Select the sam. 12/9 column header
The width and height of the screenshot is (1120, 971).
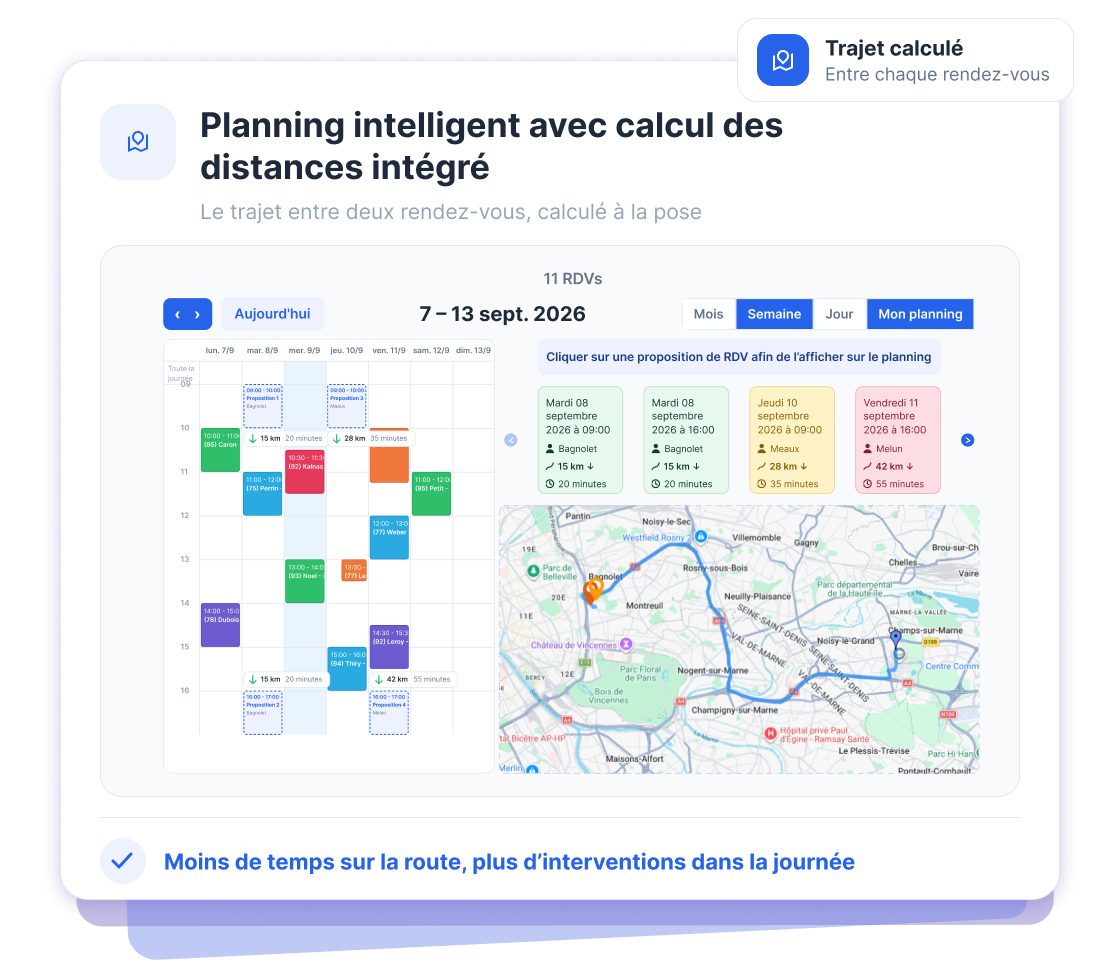click(x=431, y=351)
